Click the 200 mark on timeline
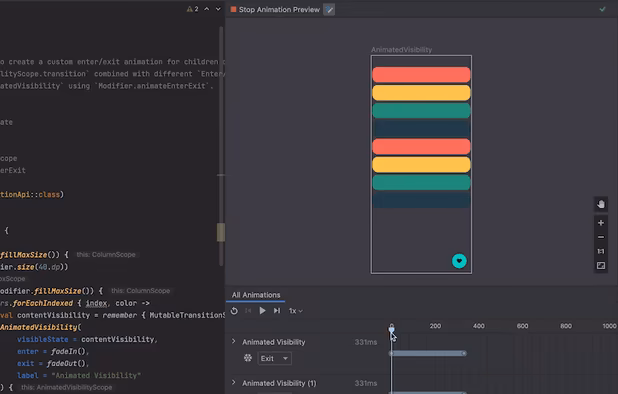618x394 pixels. [435, 326]
